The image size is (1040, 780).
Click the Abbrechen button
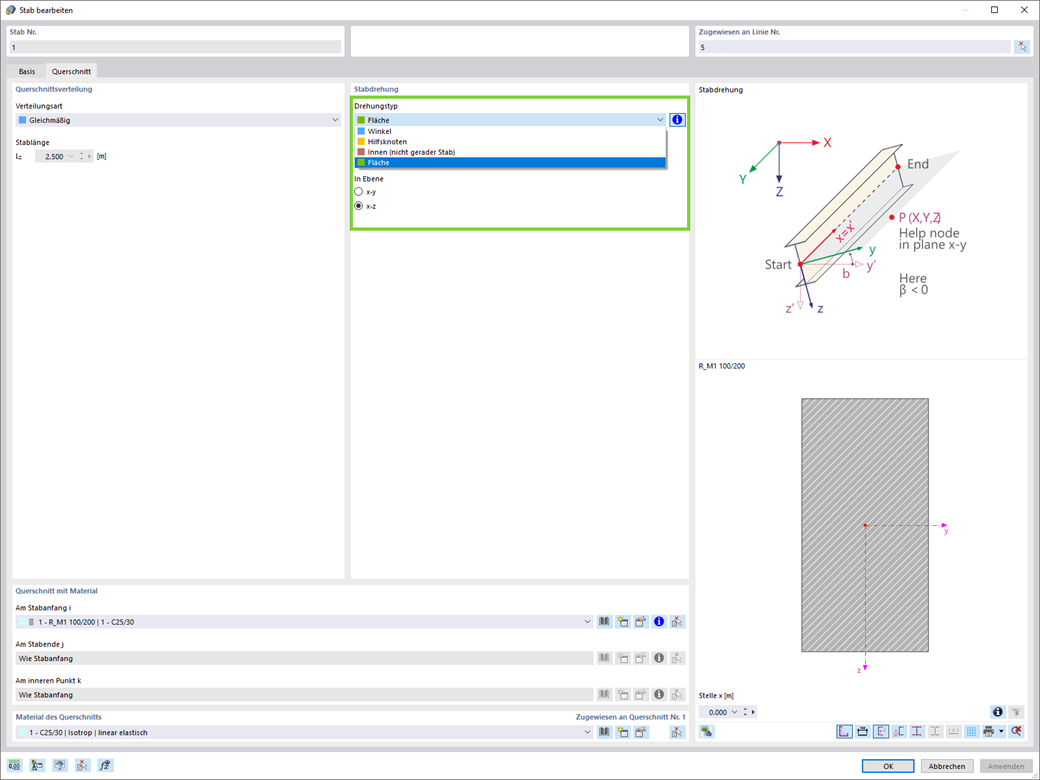click(x=946, y=766)
